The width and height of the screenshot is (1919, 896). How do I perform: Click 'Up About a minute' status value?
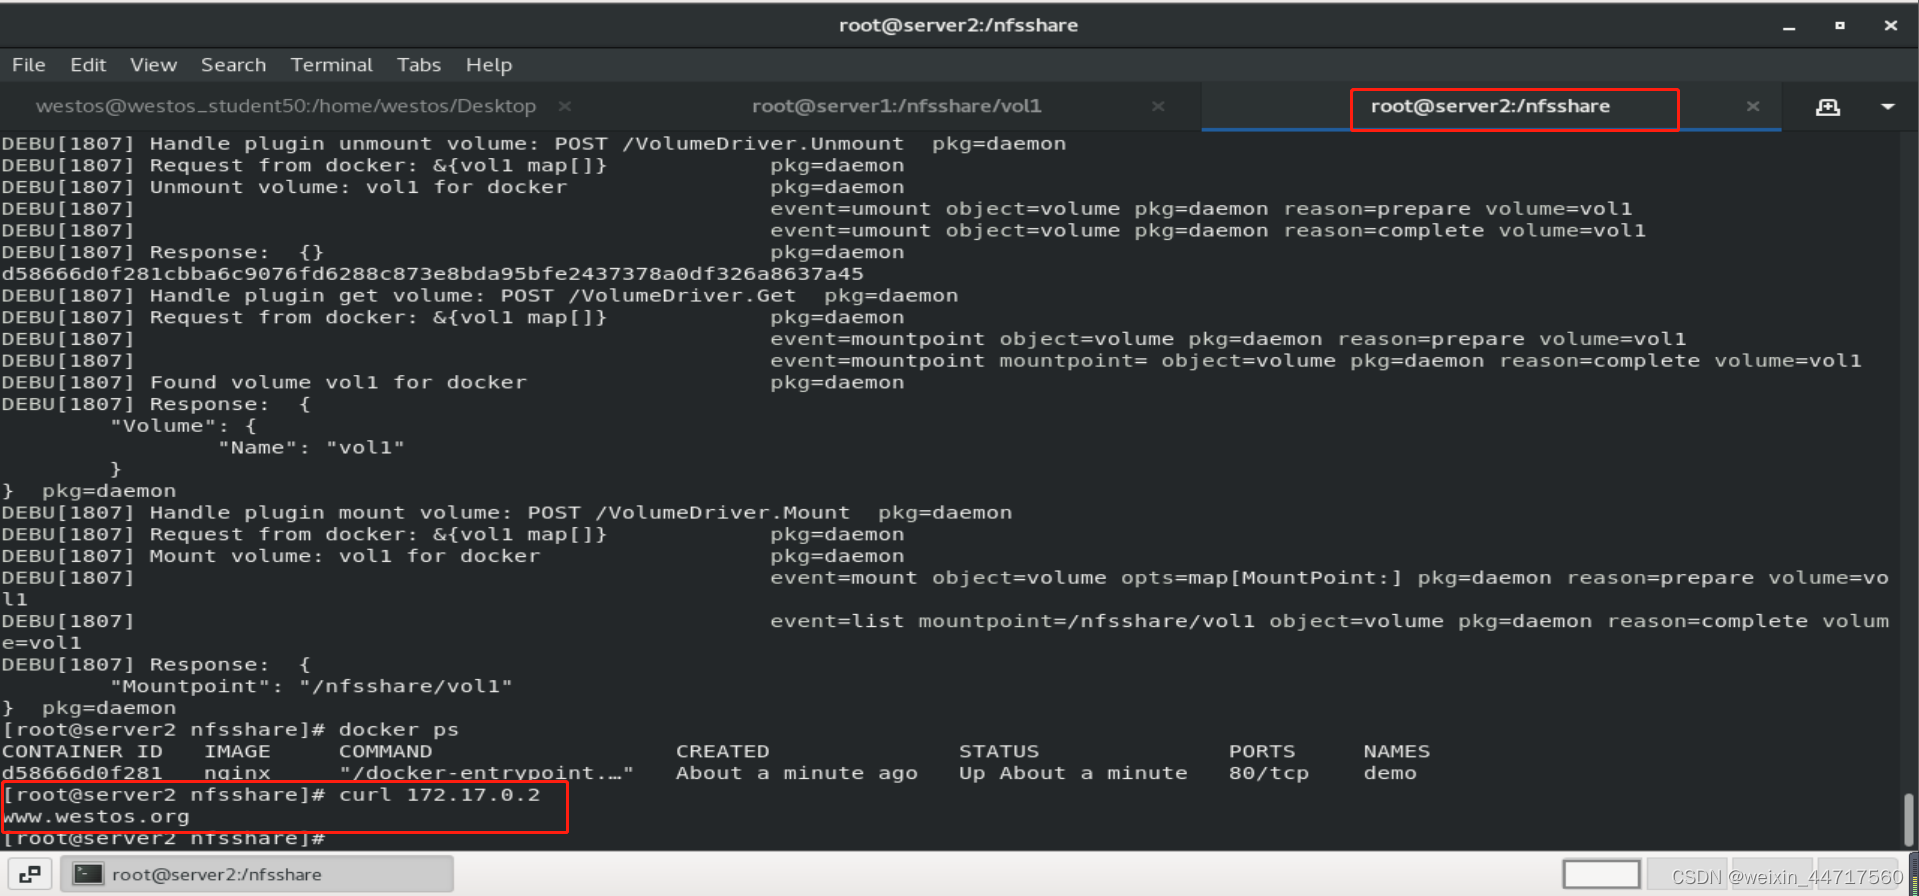pyautogui.click(x=1073, y=773)
